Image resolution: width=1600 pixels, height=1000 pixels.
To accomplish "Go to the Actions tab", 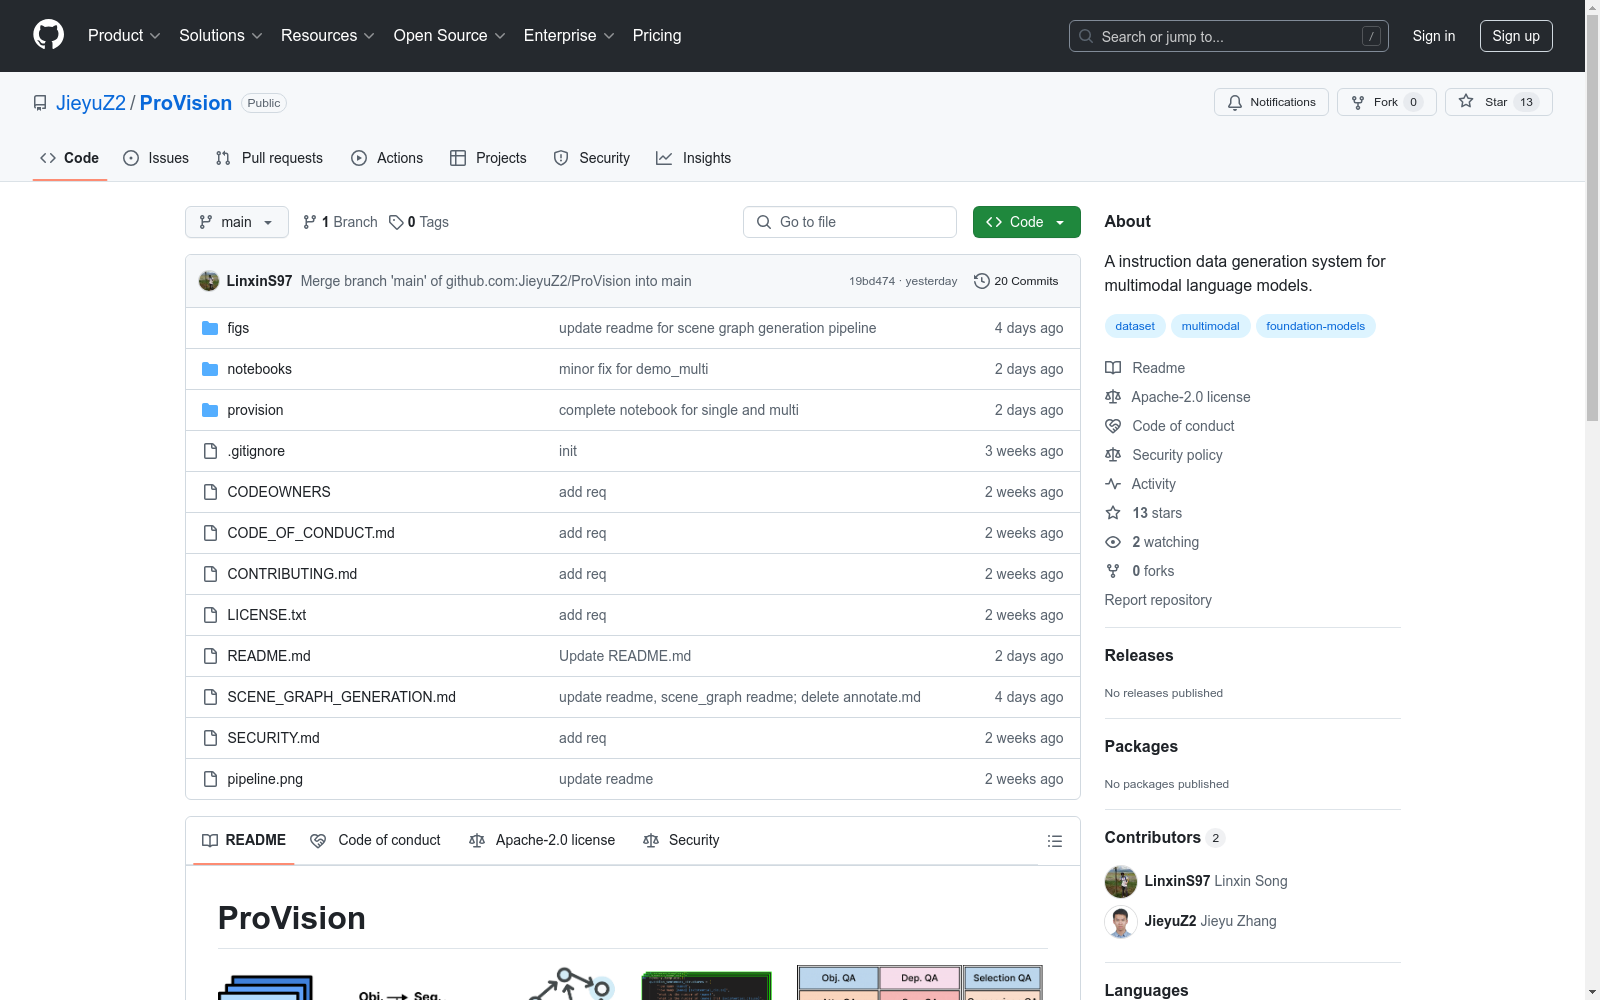I will coord(387,158).
